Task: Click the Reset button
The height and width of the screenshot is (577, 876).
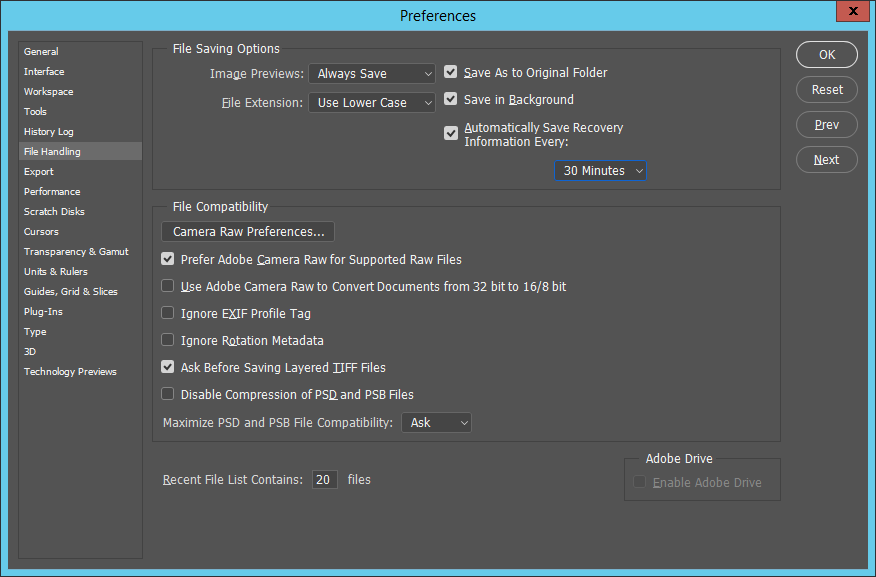Action: click(x=827, y=89)
